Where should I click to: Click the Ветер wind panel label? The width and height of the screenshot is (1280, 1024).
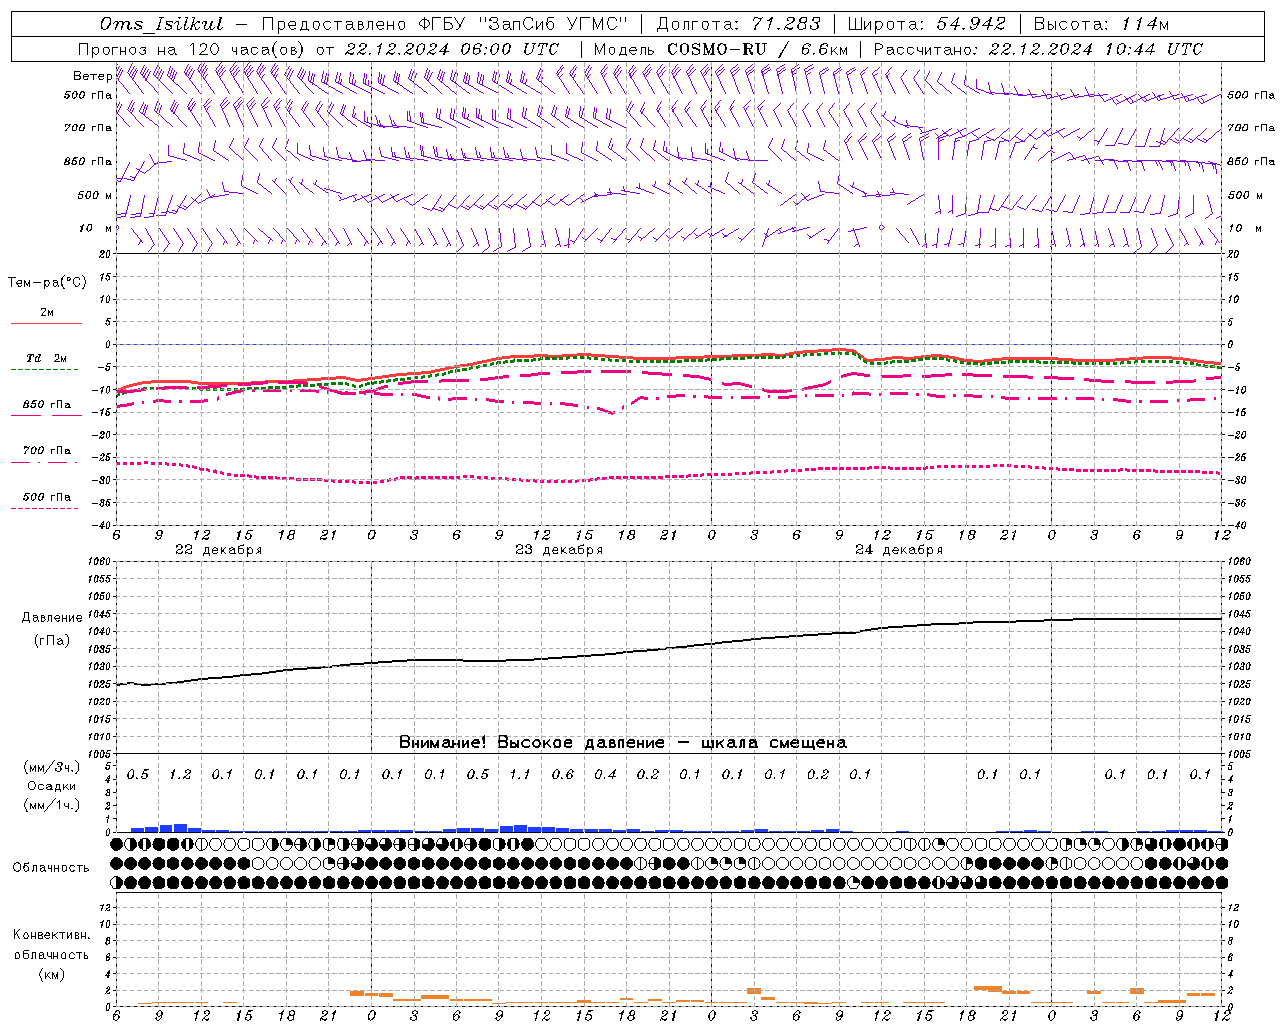point(92,76)
